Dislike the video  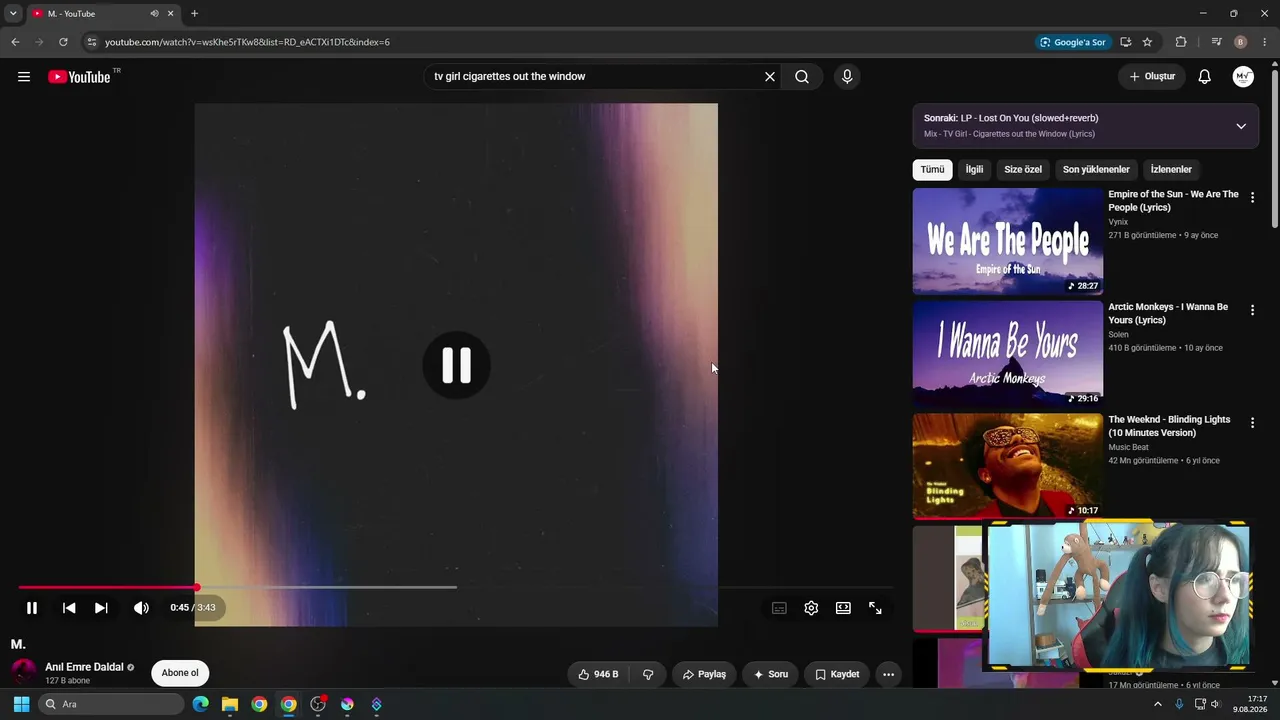[x=648, y=674]
